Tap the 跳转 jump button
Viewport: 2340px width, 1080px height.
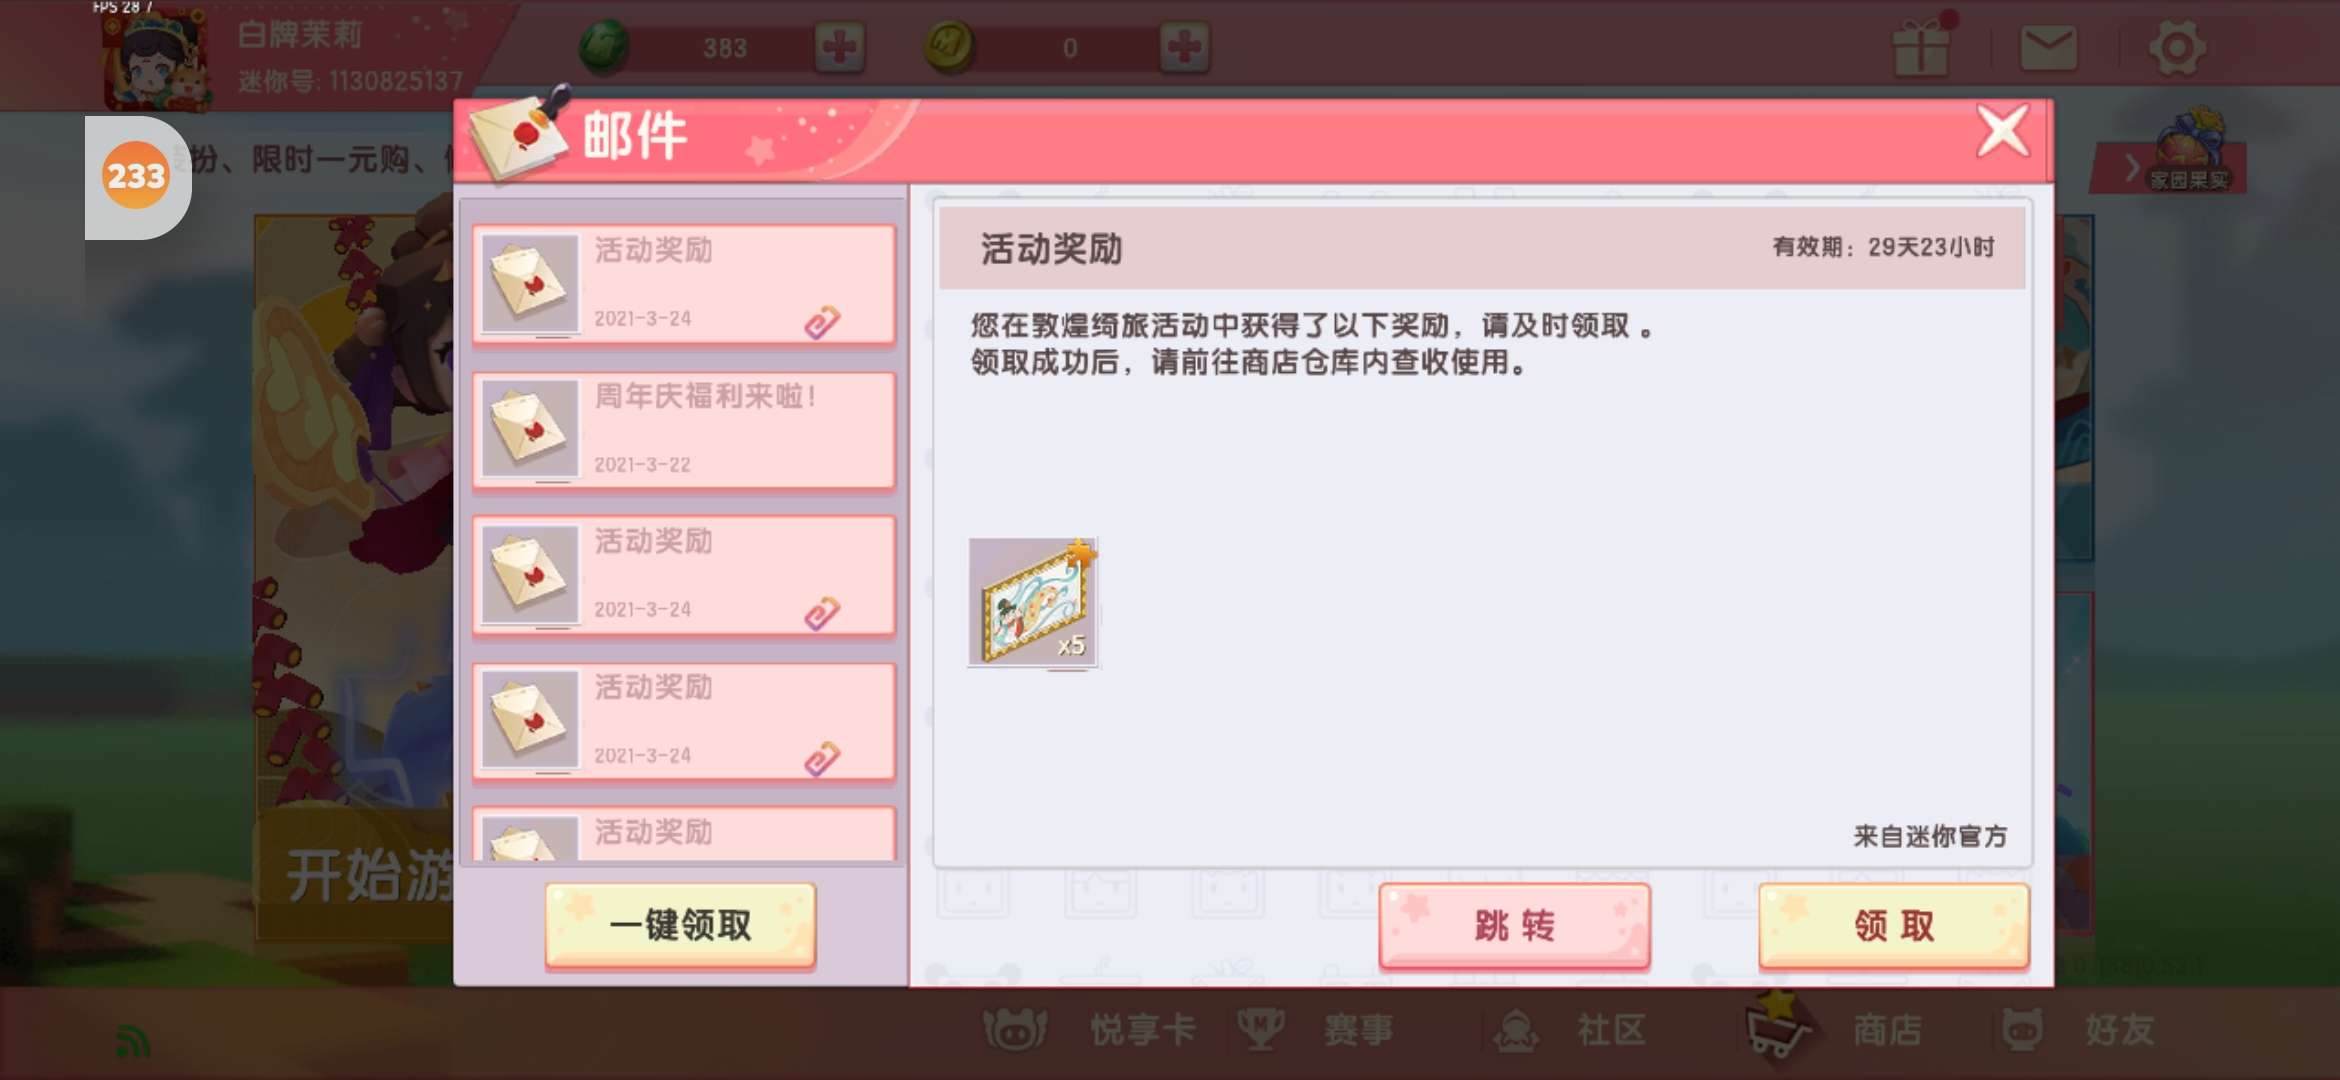(1514, 926)
